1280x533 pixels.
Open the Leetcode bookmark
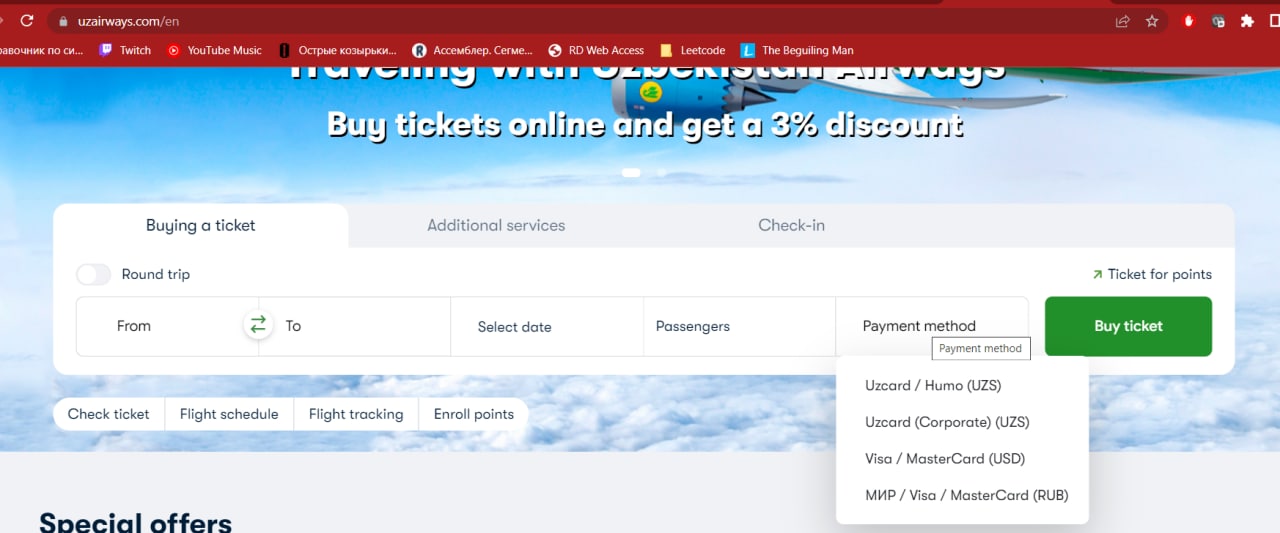click(x=693, y=50)
